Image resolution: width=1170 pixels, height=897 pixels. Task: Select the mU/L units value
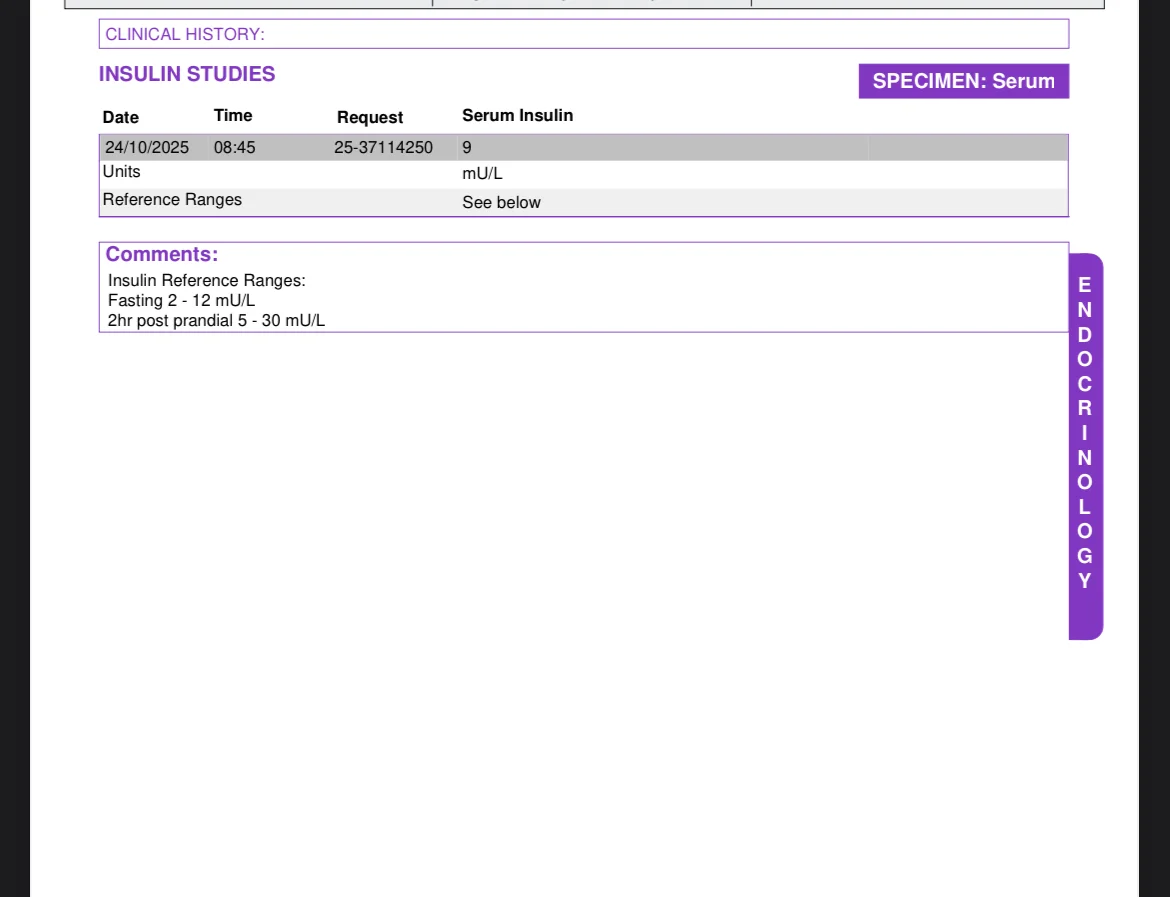click(483, 174)
